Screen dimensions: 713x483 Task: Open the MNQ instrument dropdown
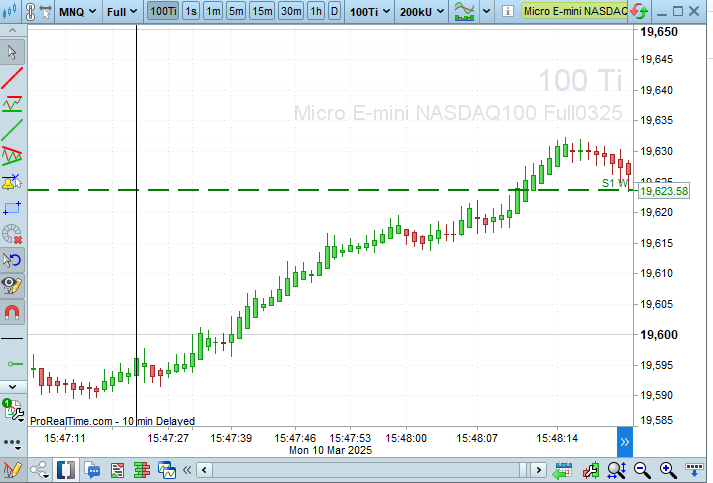(x=77, y=12)
